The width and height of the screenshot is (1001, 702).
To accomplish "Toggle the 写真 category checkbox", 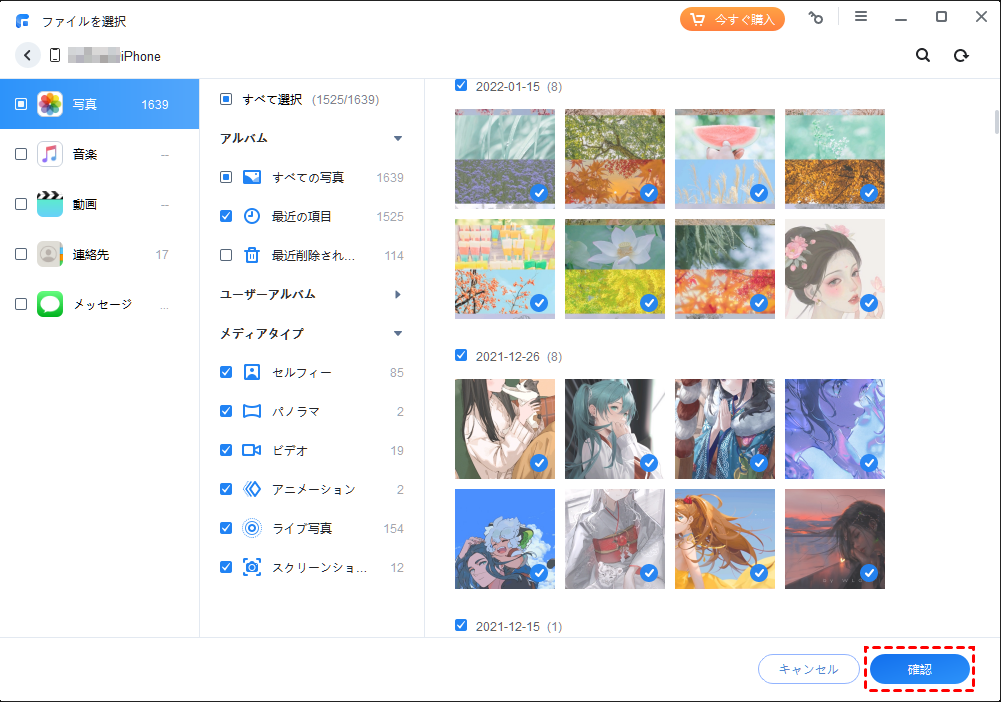I will (21, 104).
